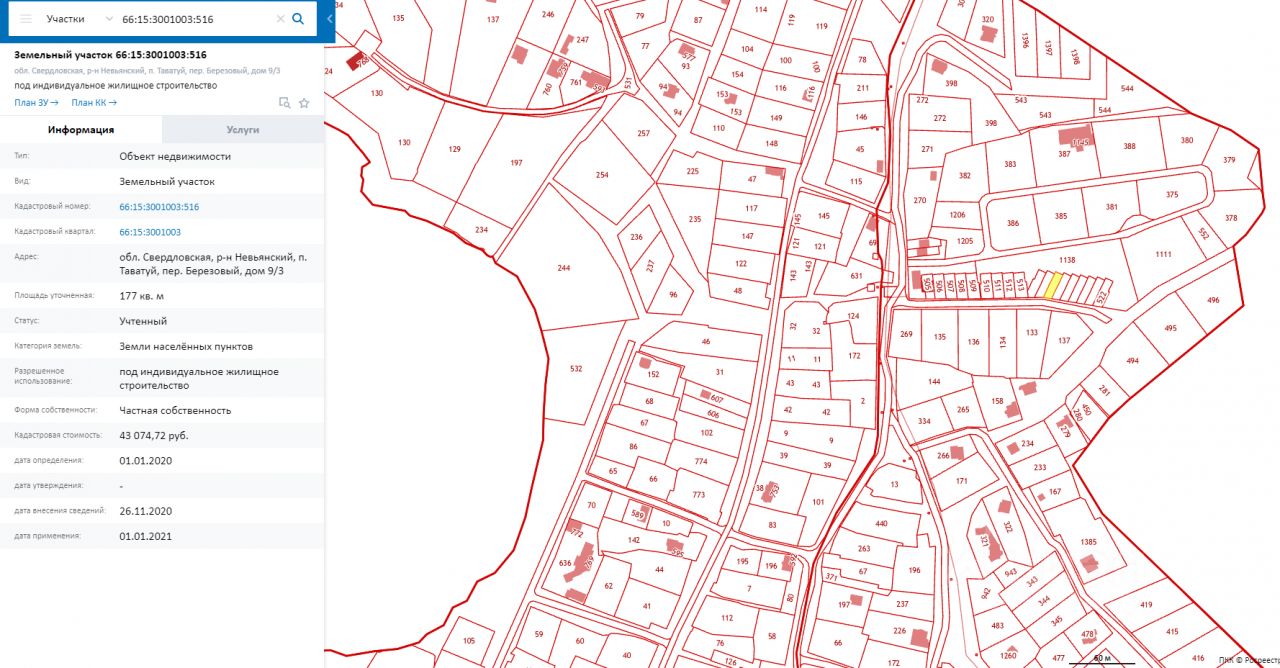Click map parcel labeled 1206
The image size is (1280, 668).
click(957, 215)
